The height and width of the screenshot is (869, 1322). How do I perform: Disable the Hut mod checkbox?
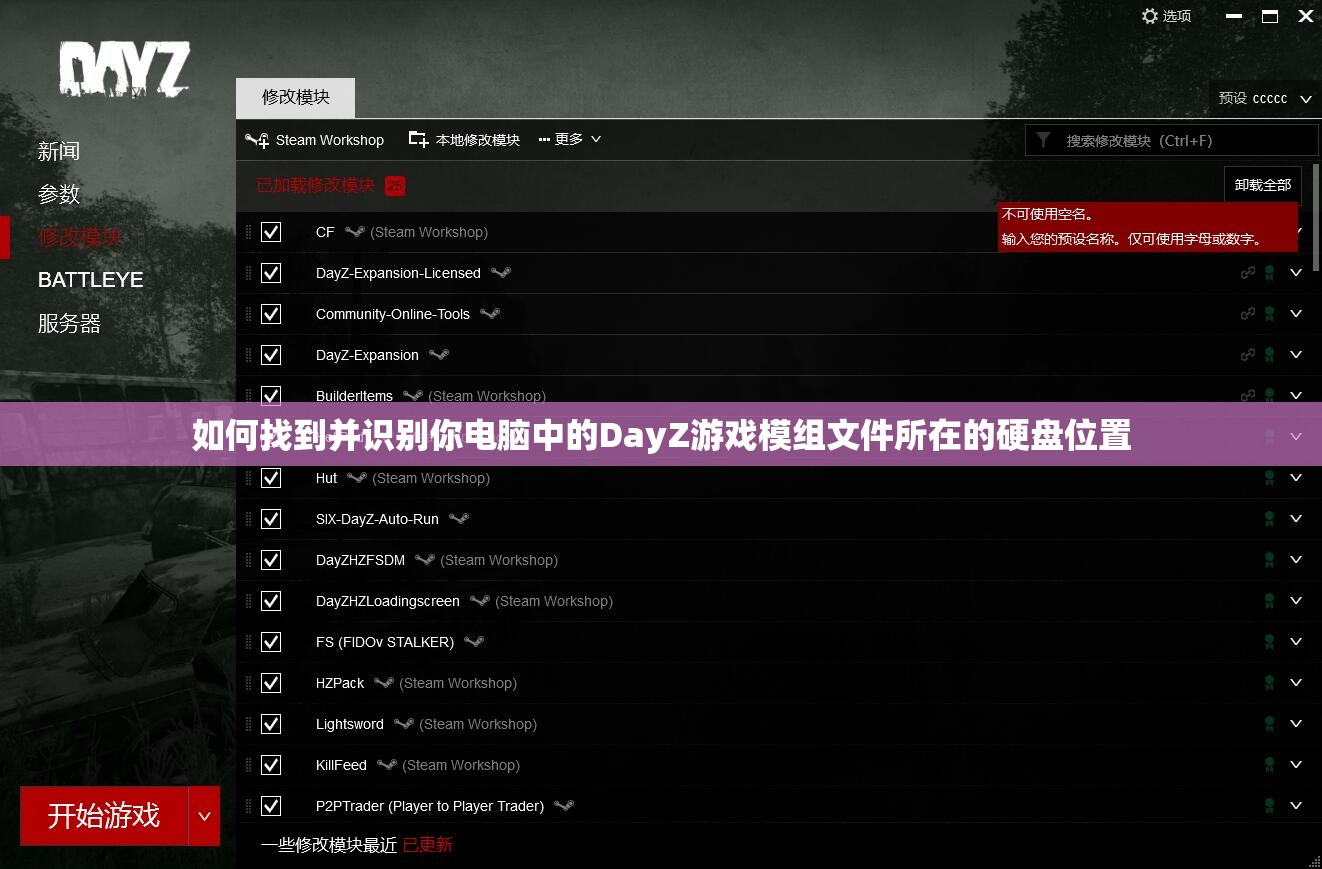[271, 478]
